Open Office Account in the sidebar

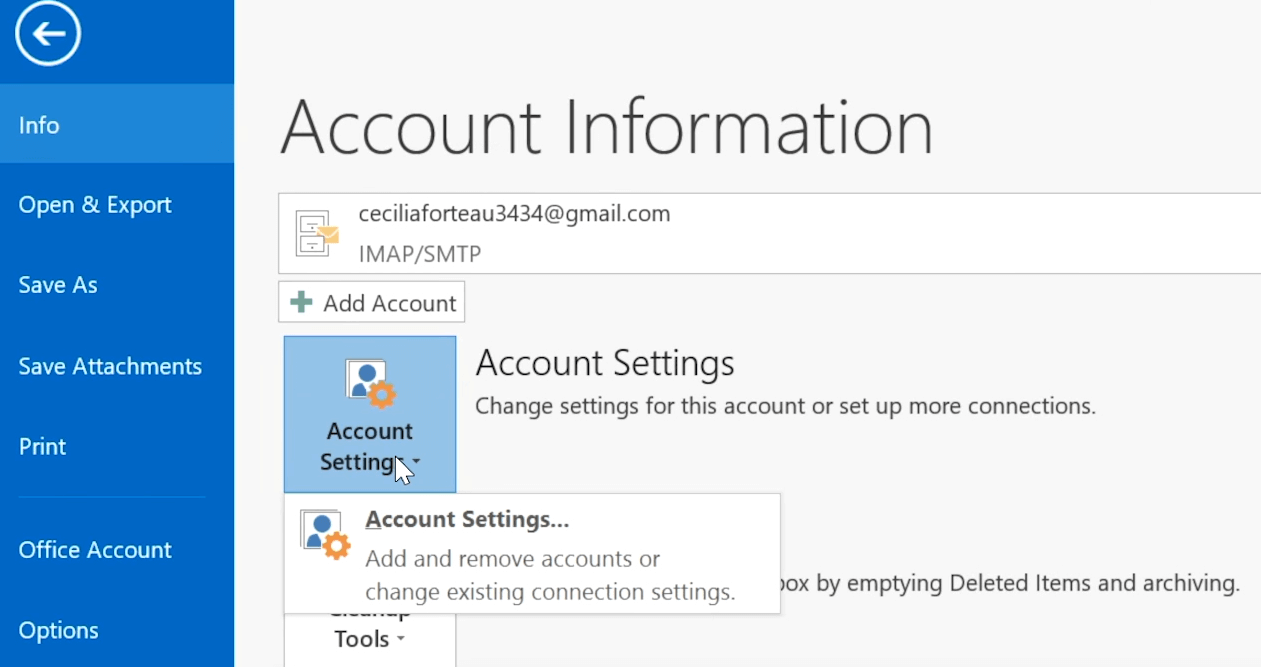pyautogui.click(x=117, y=550)
